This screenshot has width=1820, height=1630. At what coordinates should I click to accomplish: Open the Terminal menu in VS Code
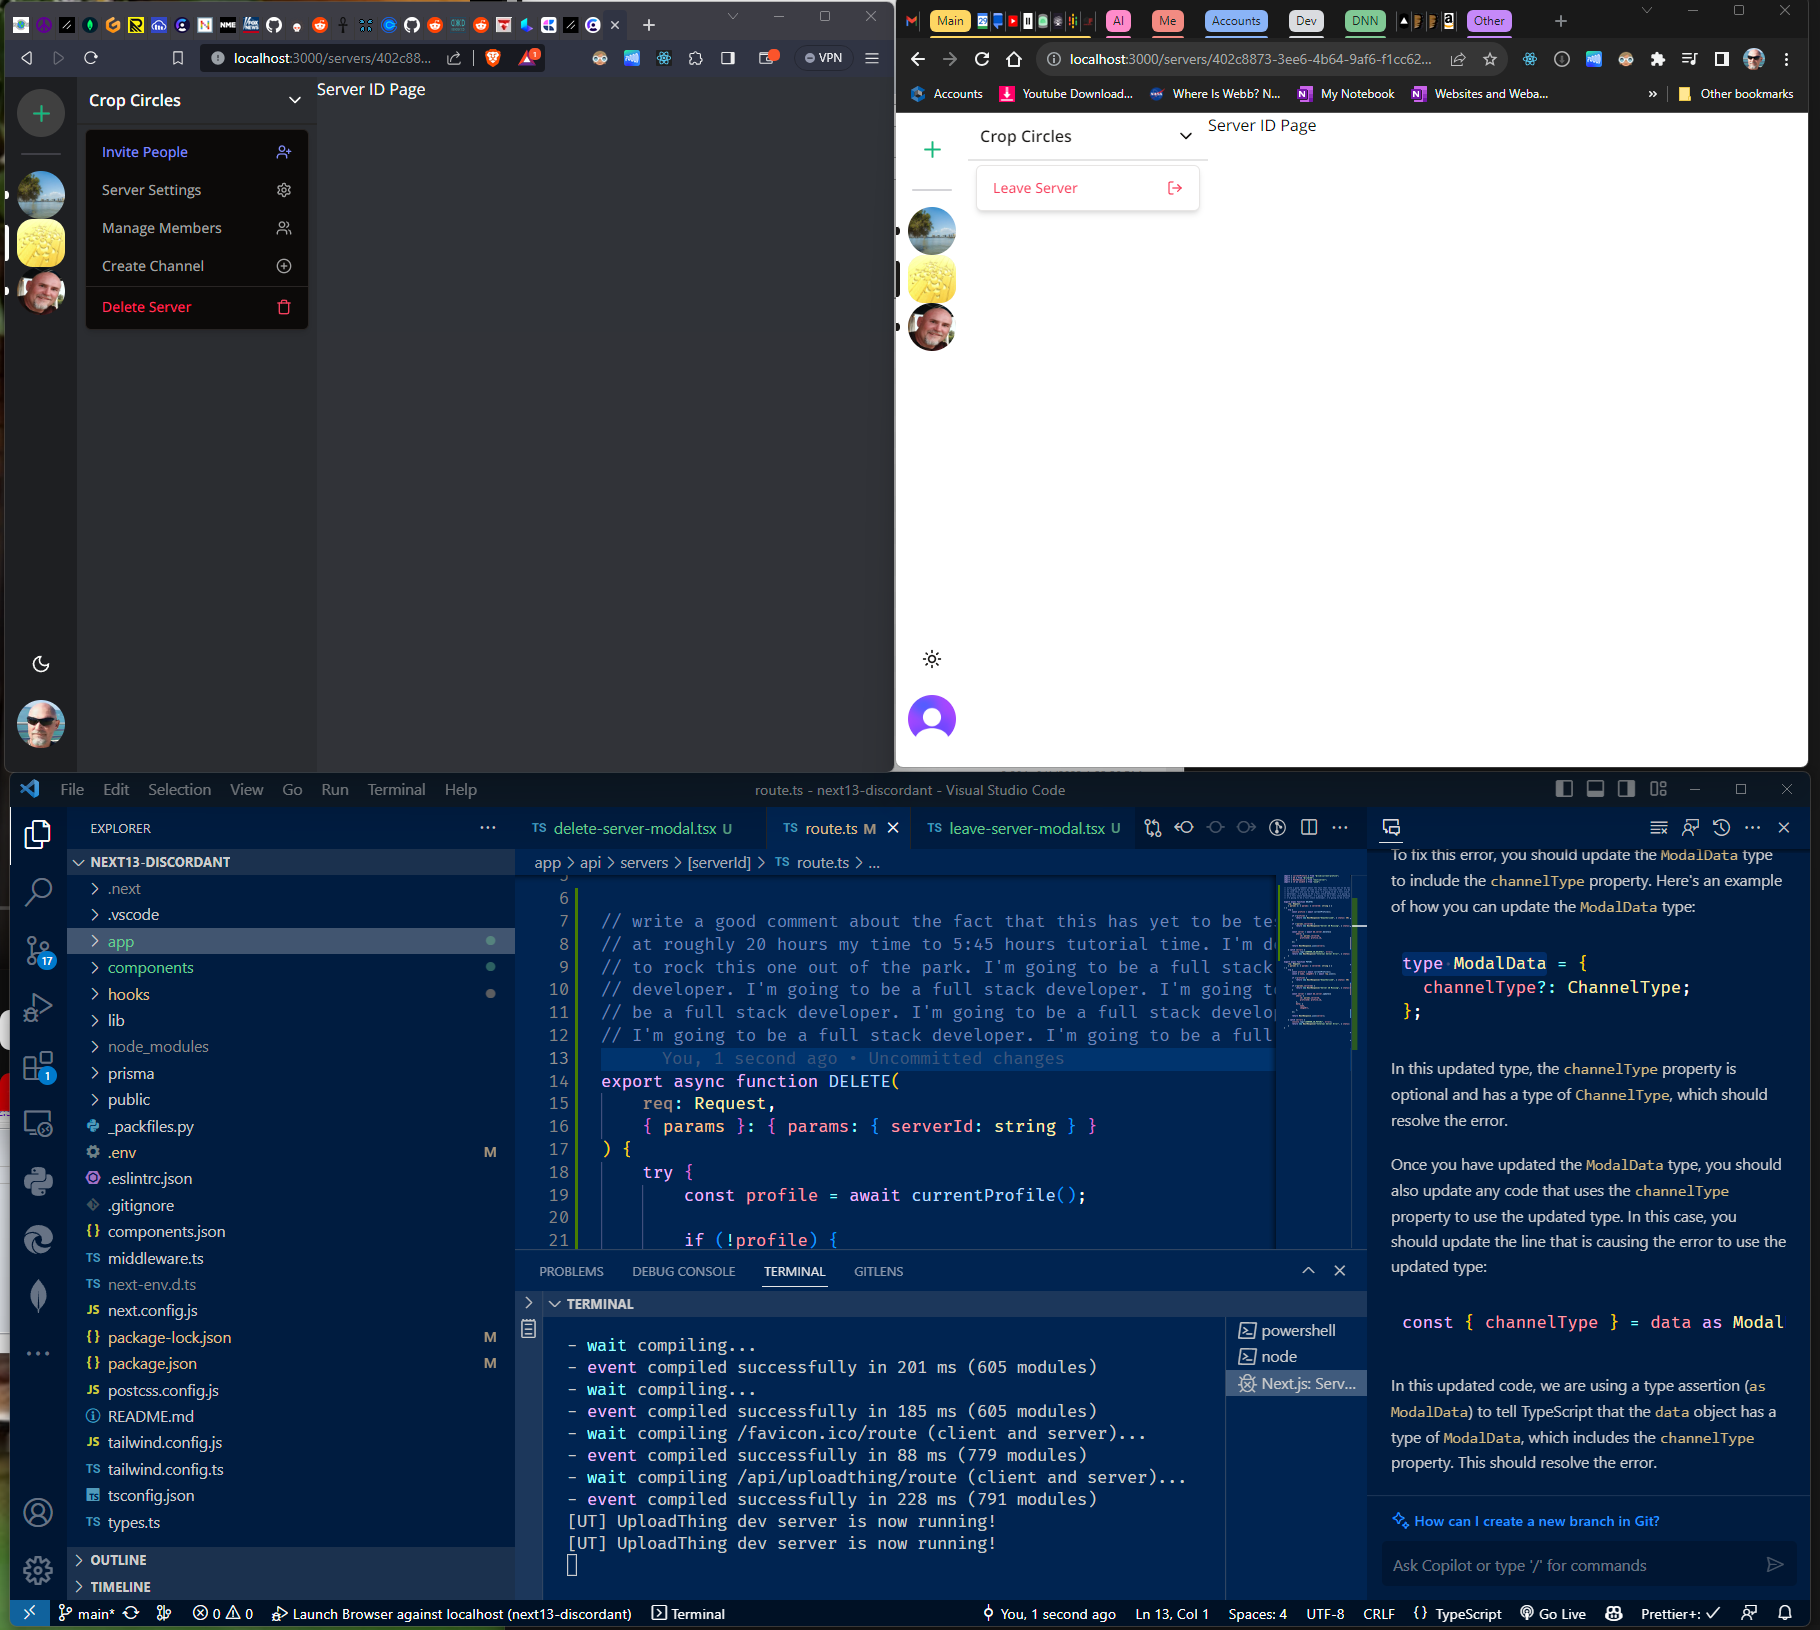tap(396, 789)
